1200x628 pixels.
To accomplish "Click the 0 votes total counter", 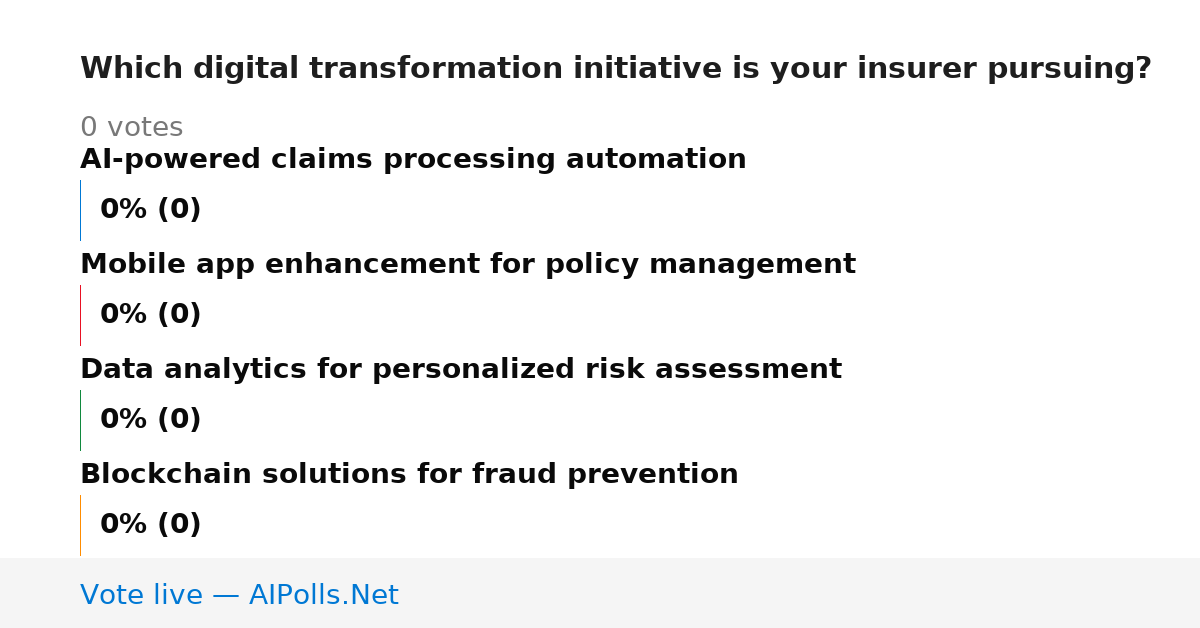I will pyautogui.click(x=131, y=128).
